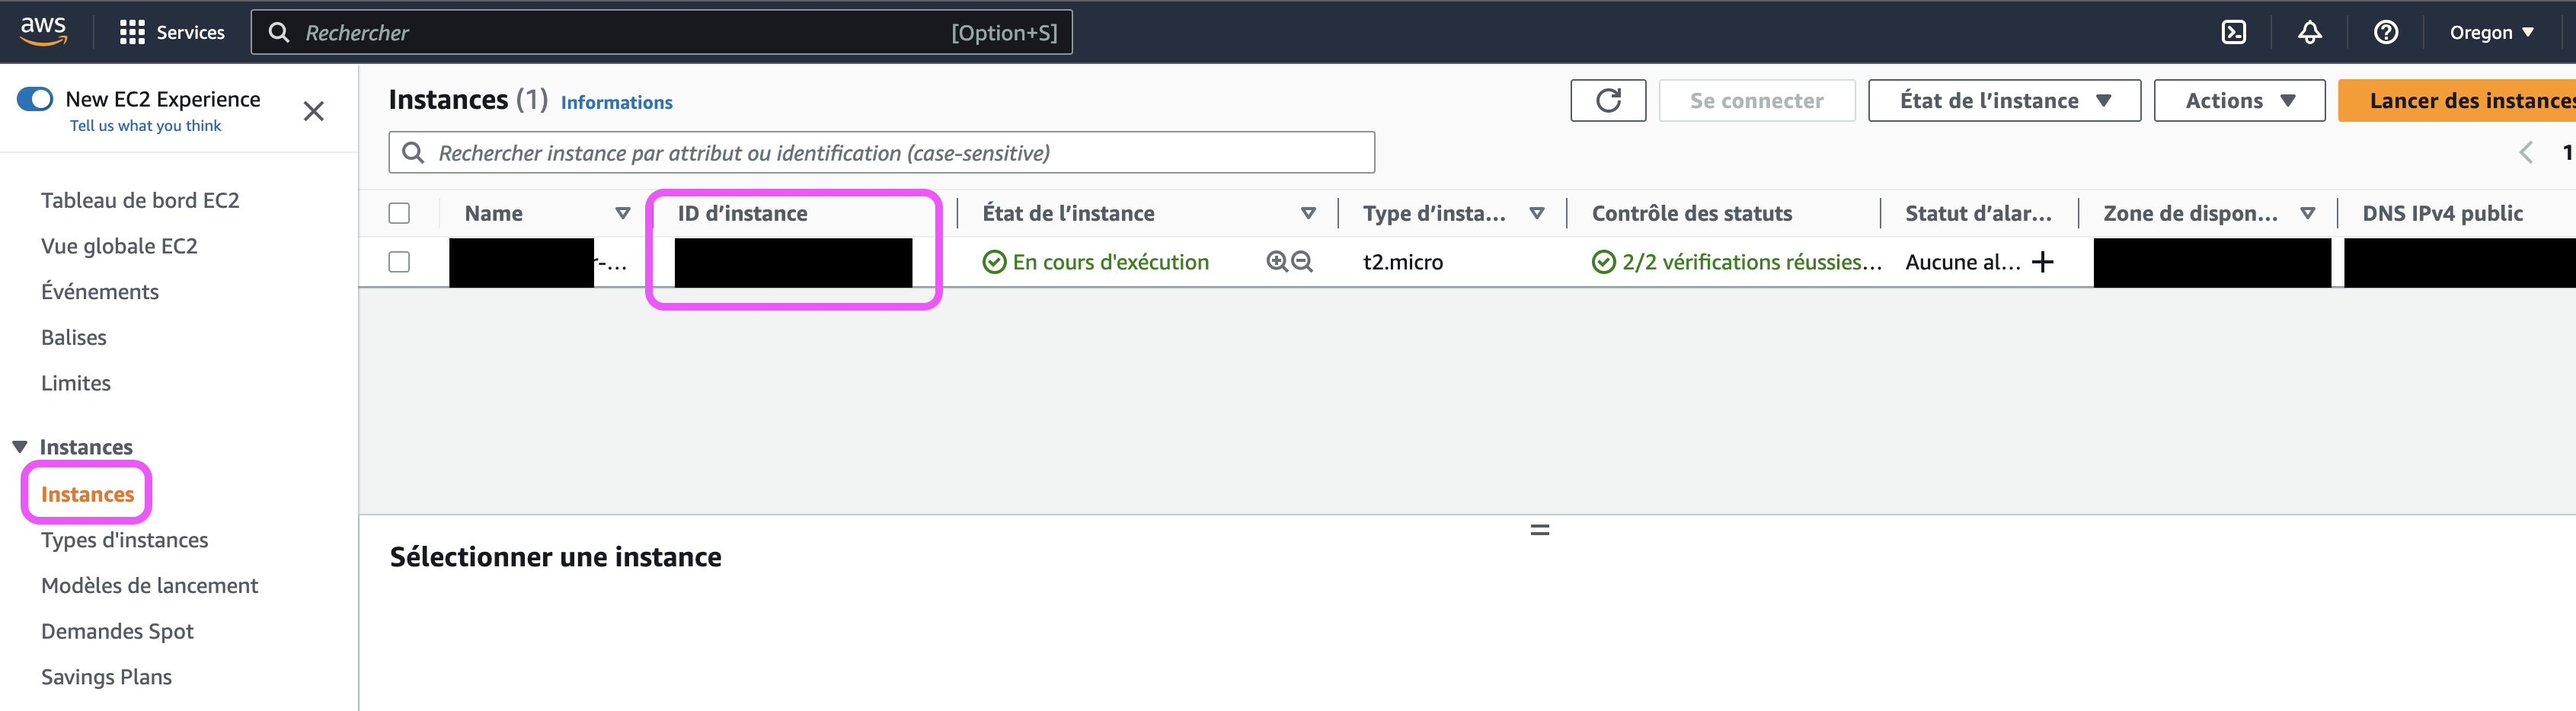
Task: Toggle the New EC2 Experience switch
Action: point(36,99)
